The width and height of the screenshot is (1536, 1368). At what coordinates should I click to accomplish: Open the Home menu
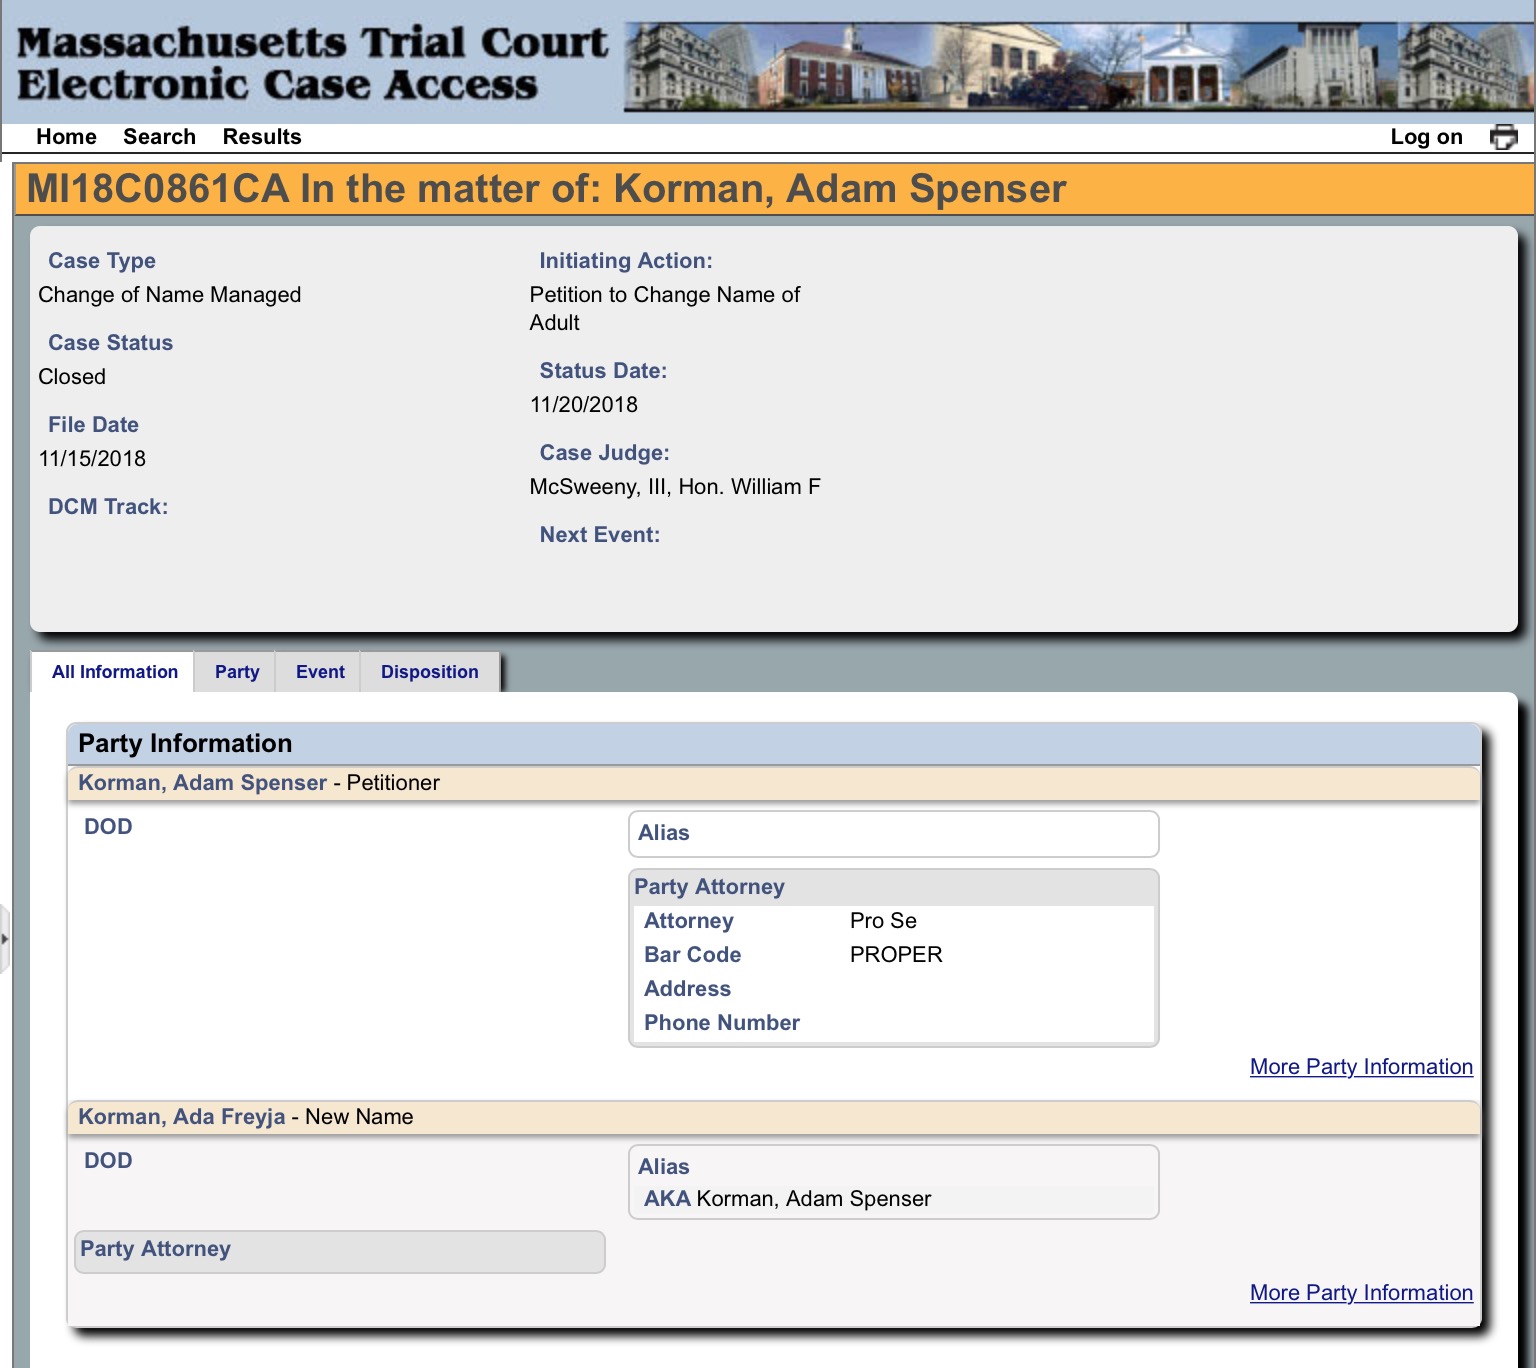66,137
